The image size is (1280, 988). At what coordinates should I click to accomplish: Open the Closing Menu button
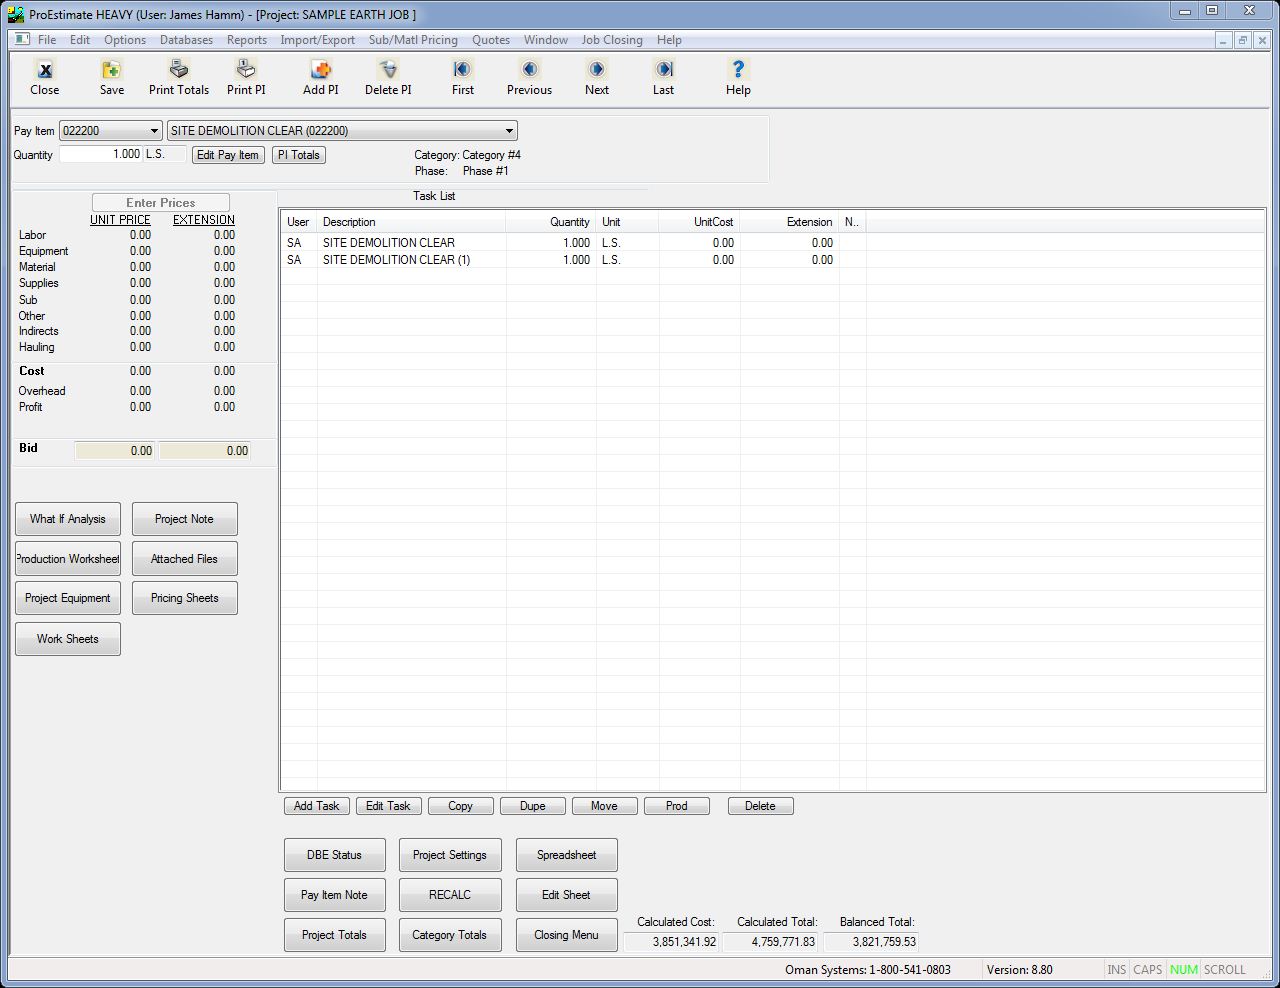point(566,935)
